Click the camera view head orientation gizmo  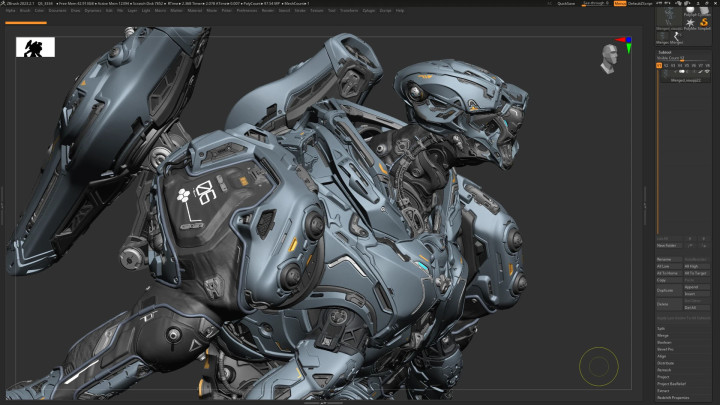coord(608,59)
